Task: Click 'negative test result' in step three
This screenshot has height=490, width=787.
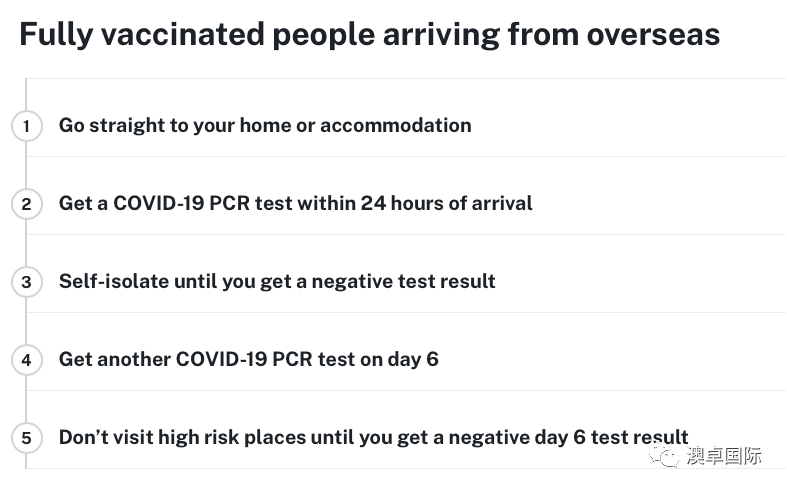Action: click(404, 282)
